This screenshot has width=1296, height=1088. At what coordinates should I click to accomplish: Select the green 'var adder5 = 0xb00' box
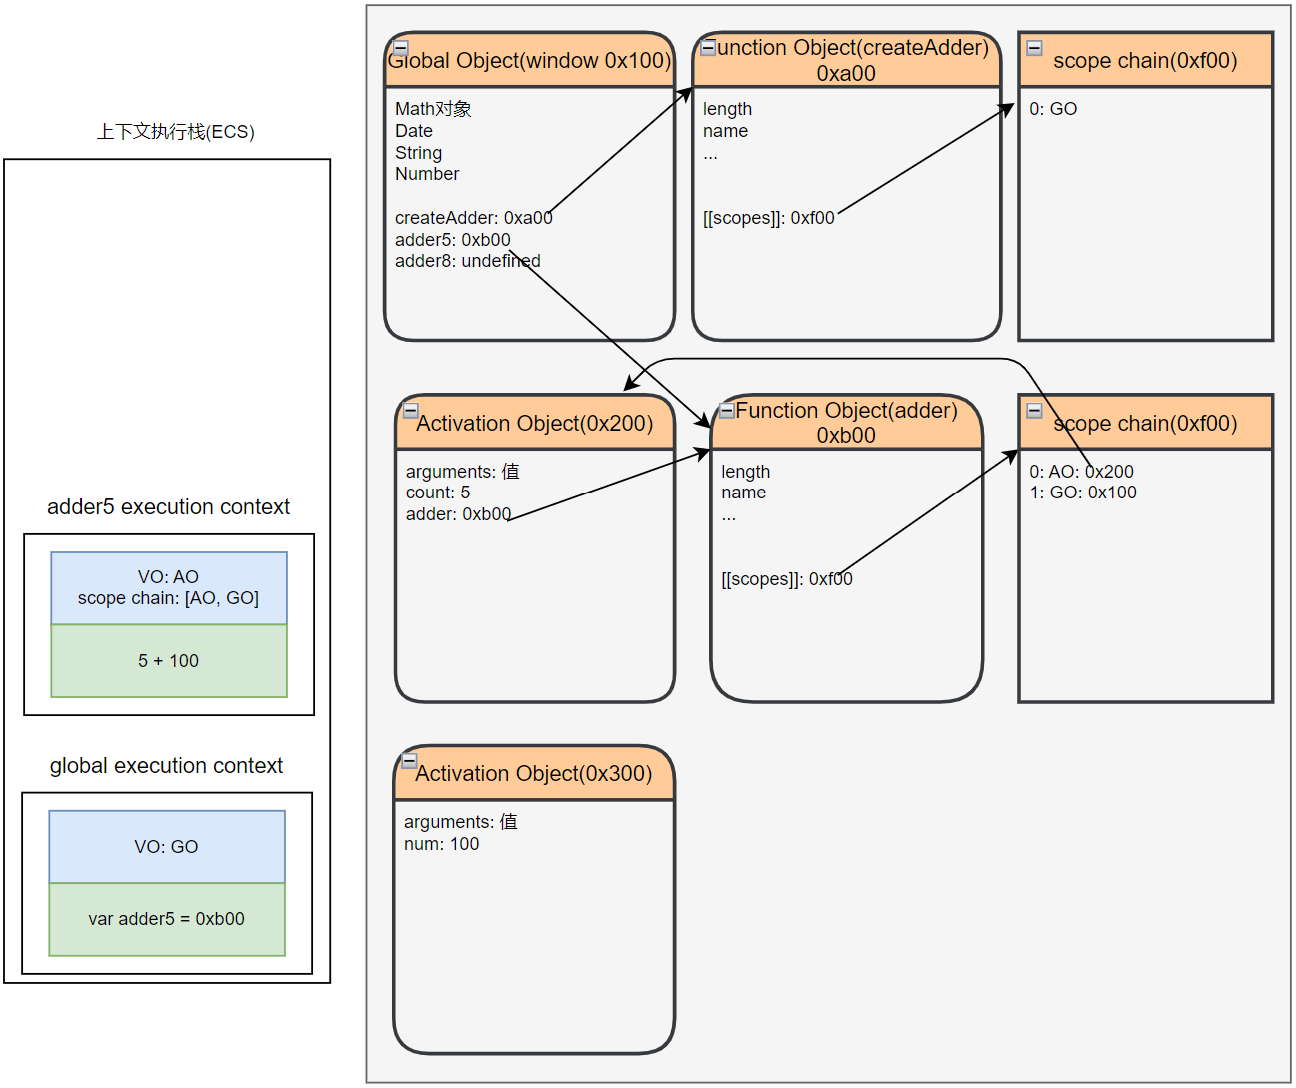(x=167, y=919)
